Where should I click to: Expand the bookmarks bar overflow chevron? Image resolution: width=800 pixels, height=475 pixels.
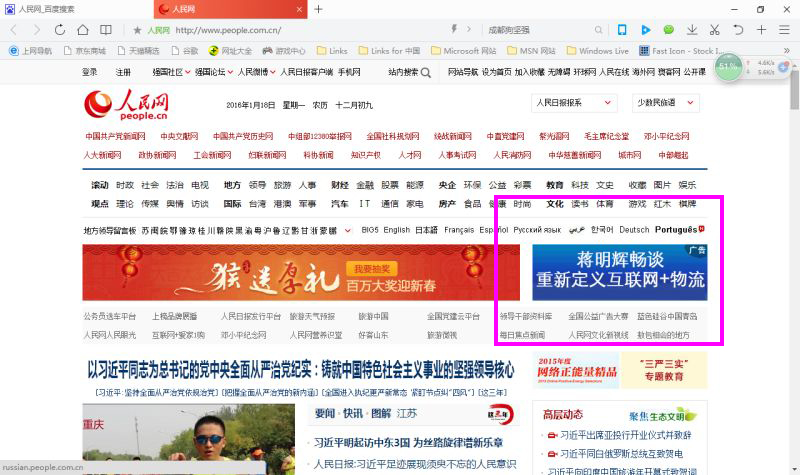click(x=787, y=51)
